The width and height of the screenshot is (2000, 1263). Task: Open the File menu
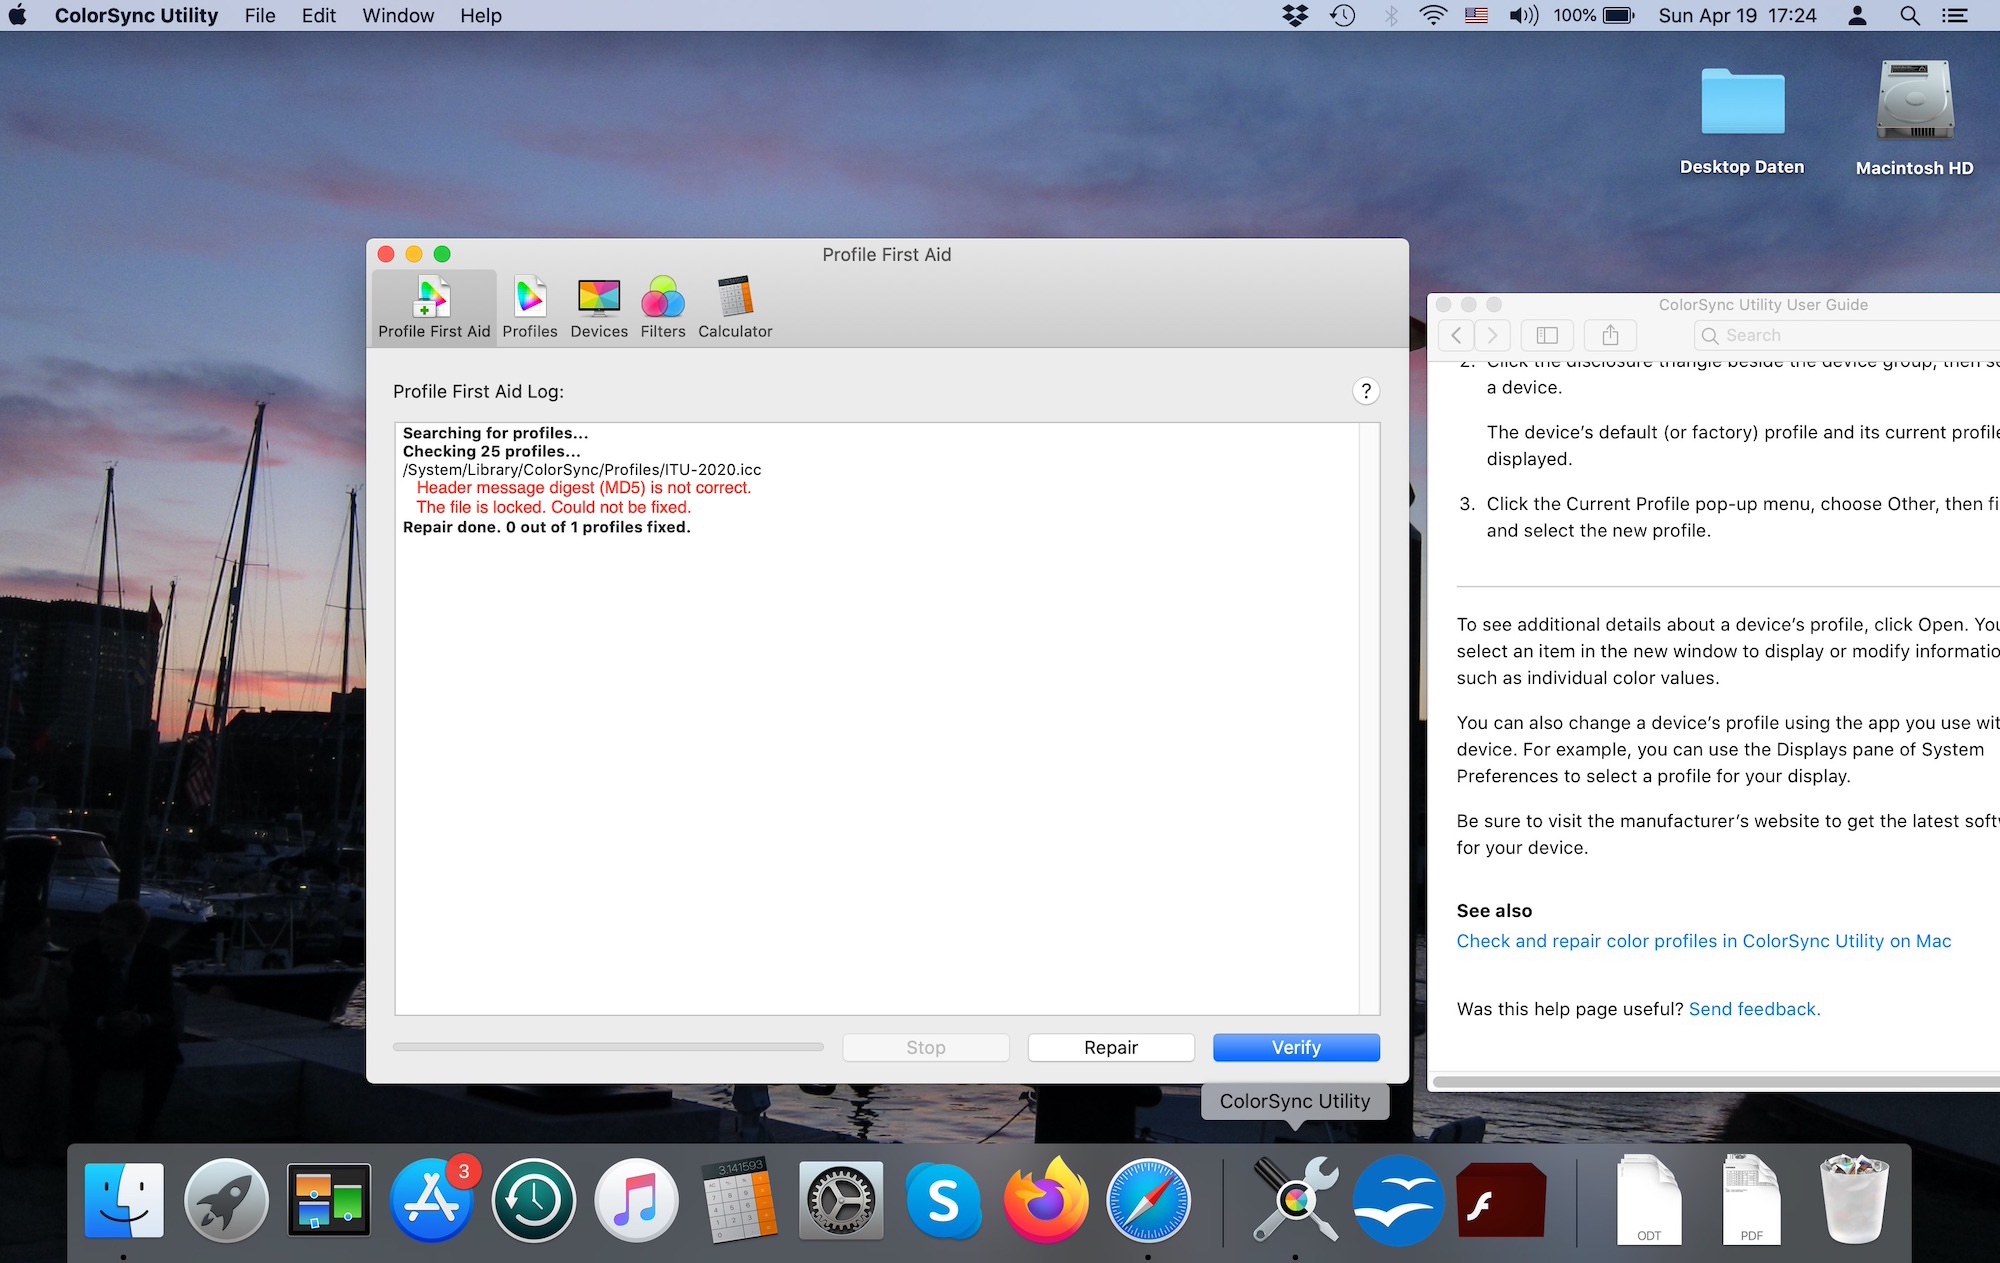tap(259, 15)
